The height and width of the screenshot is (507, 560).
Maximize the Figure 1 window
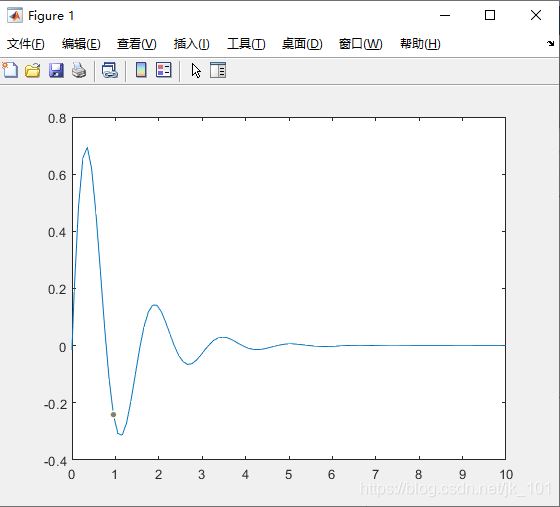pos(490,15)
